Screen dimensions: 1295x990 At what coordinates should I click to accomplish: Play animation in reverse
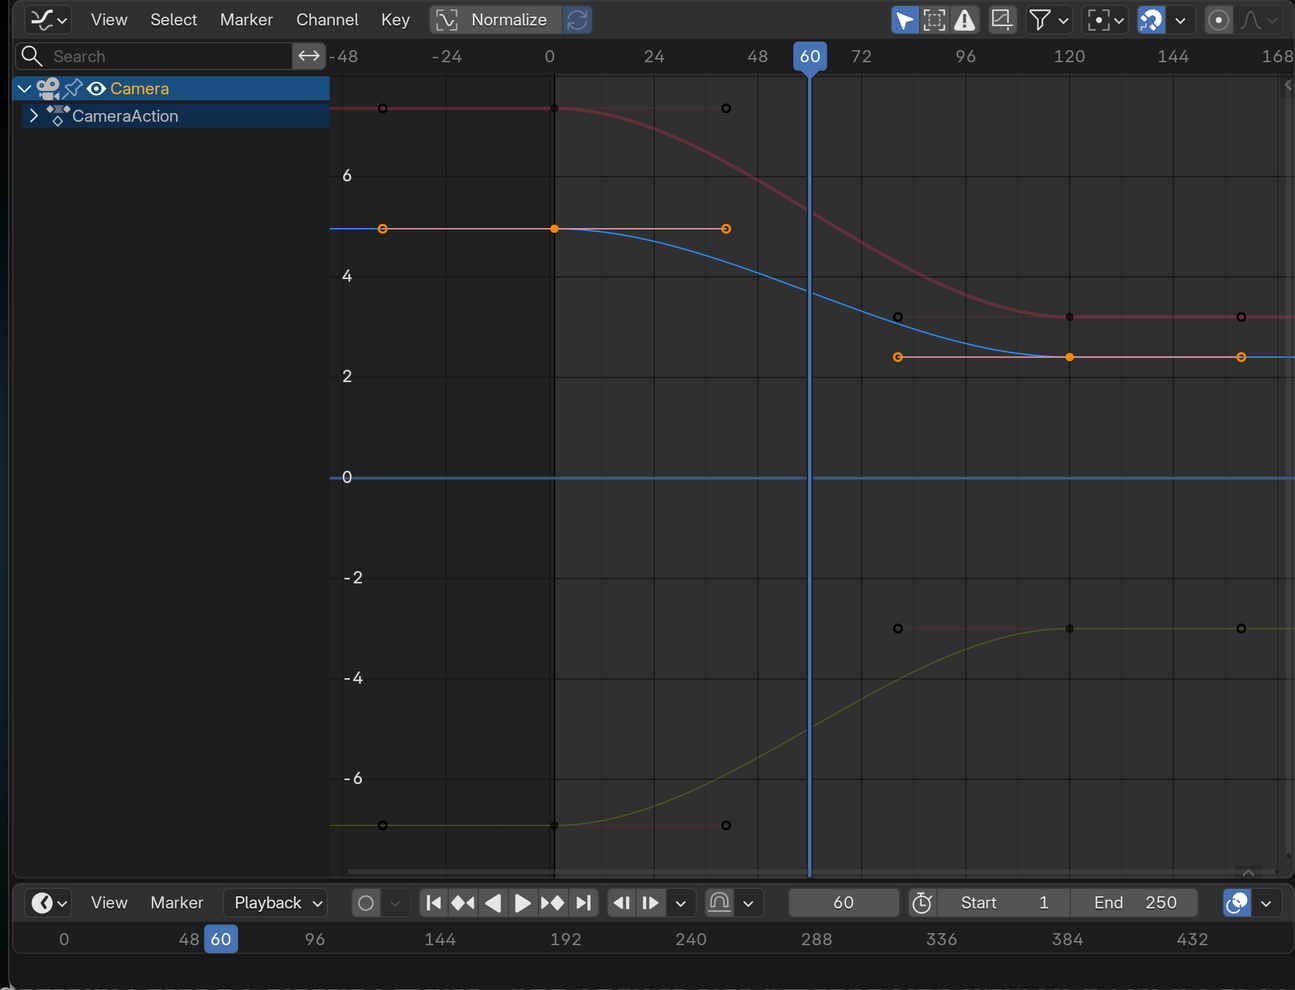coord(492,903)
